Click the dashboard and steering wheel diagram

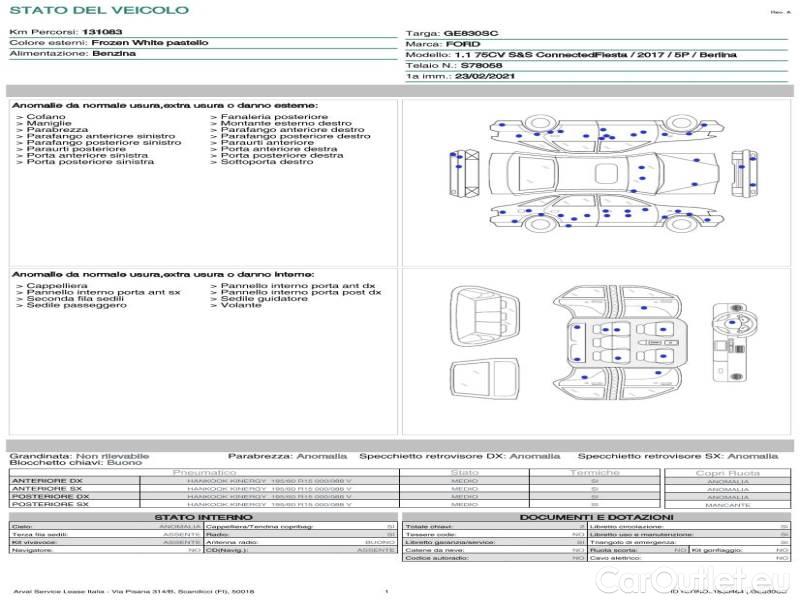[x=734, y=342]
